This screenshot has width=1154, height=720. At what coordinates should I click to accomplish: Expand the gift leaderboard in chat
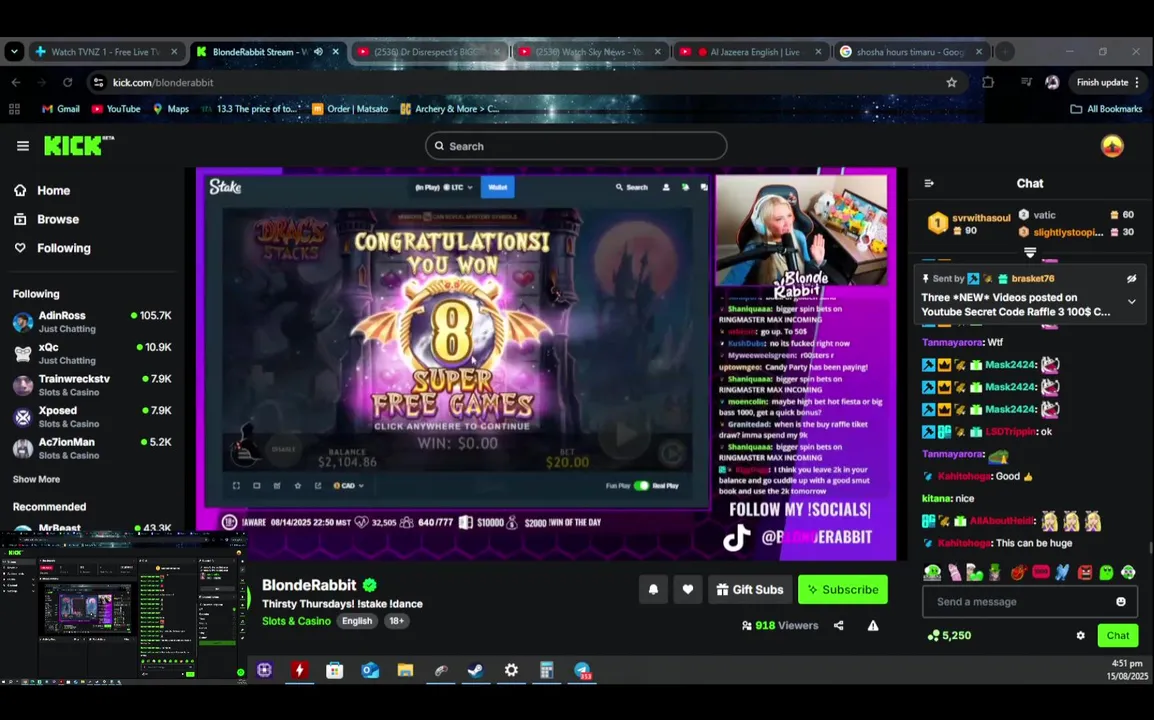(1030, 252)
